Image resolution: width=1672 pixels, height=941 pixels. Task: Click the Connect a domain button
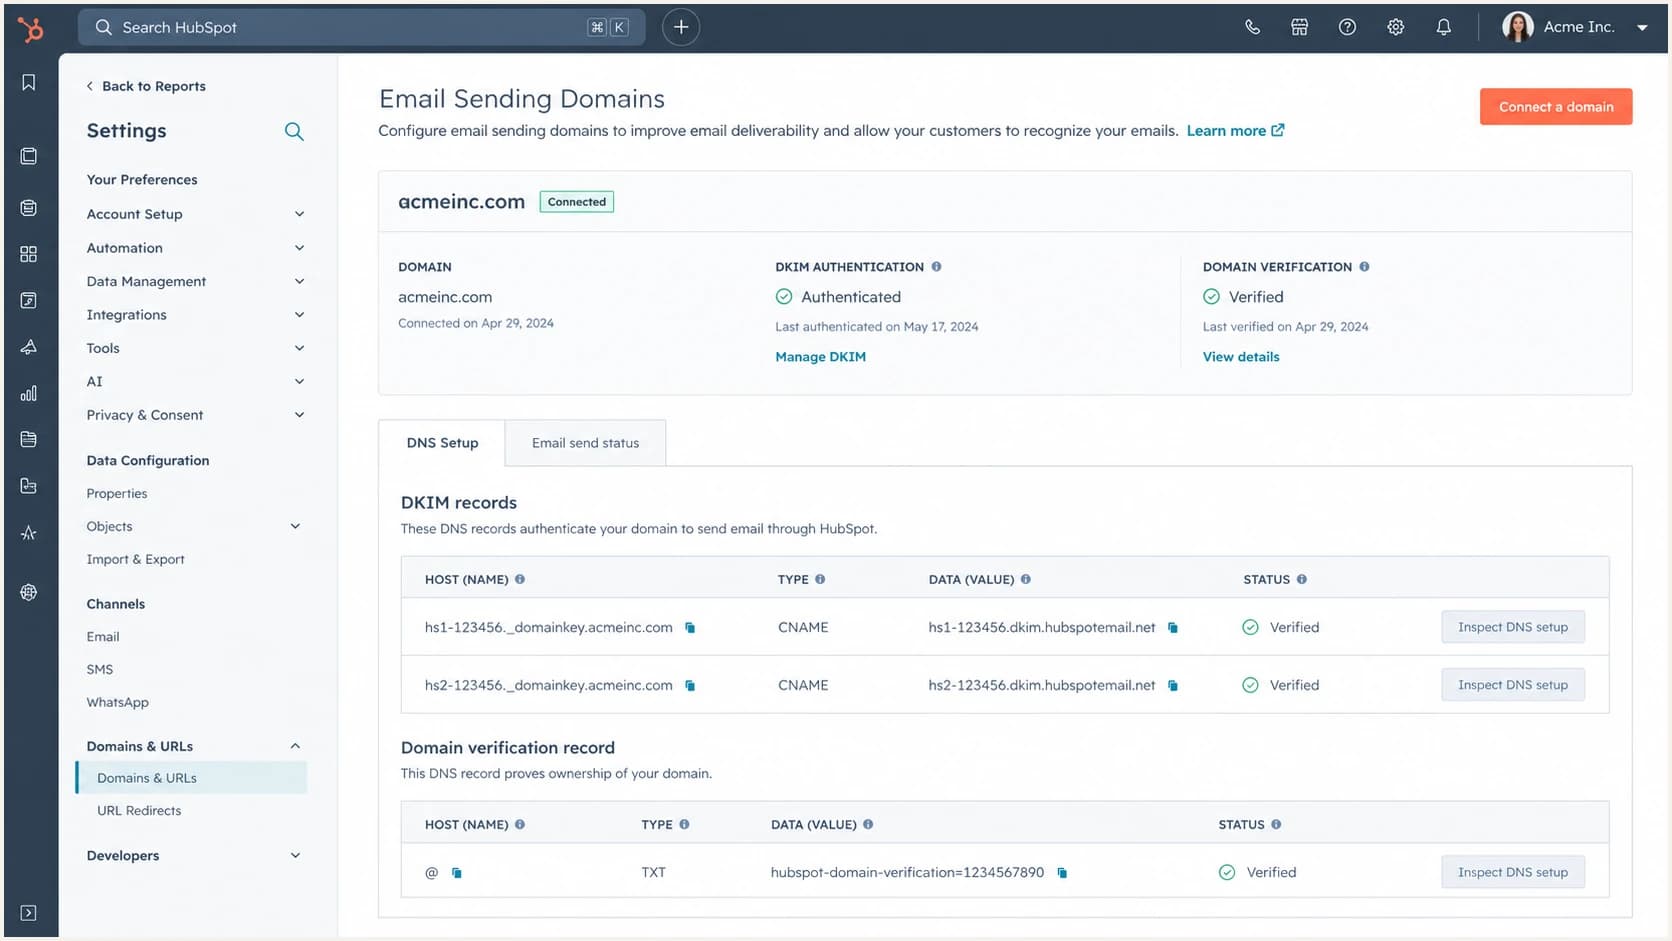pos(1556,107)
